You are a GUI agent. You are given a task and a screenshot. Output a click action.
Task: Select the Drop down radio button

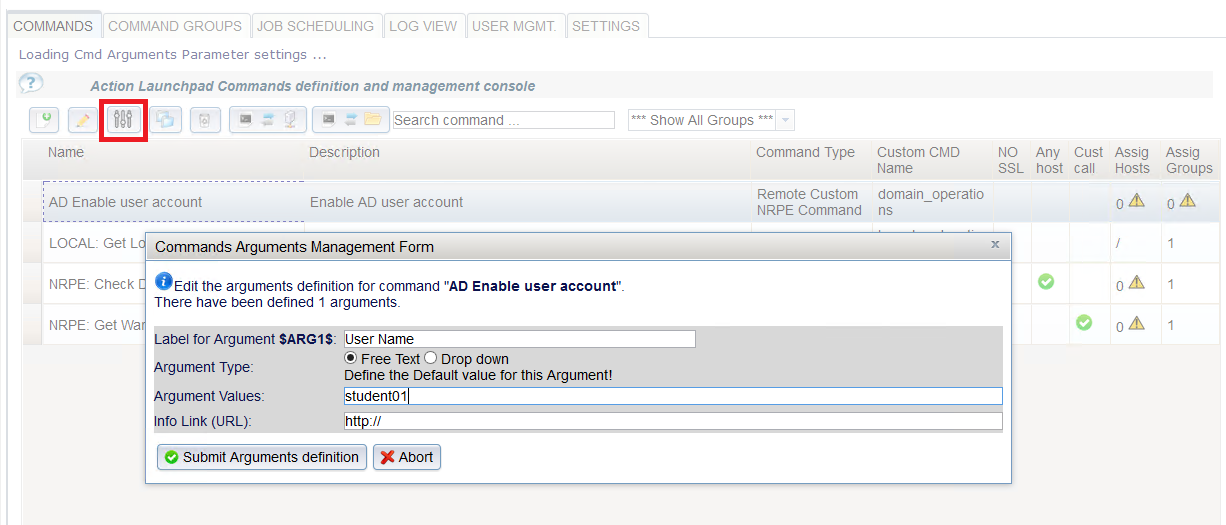431,358
